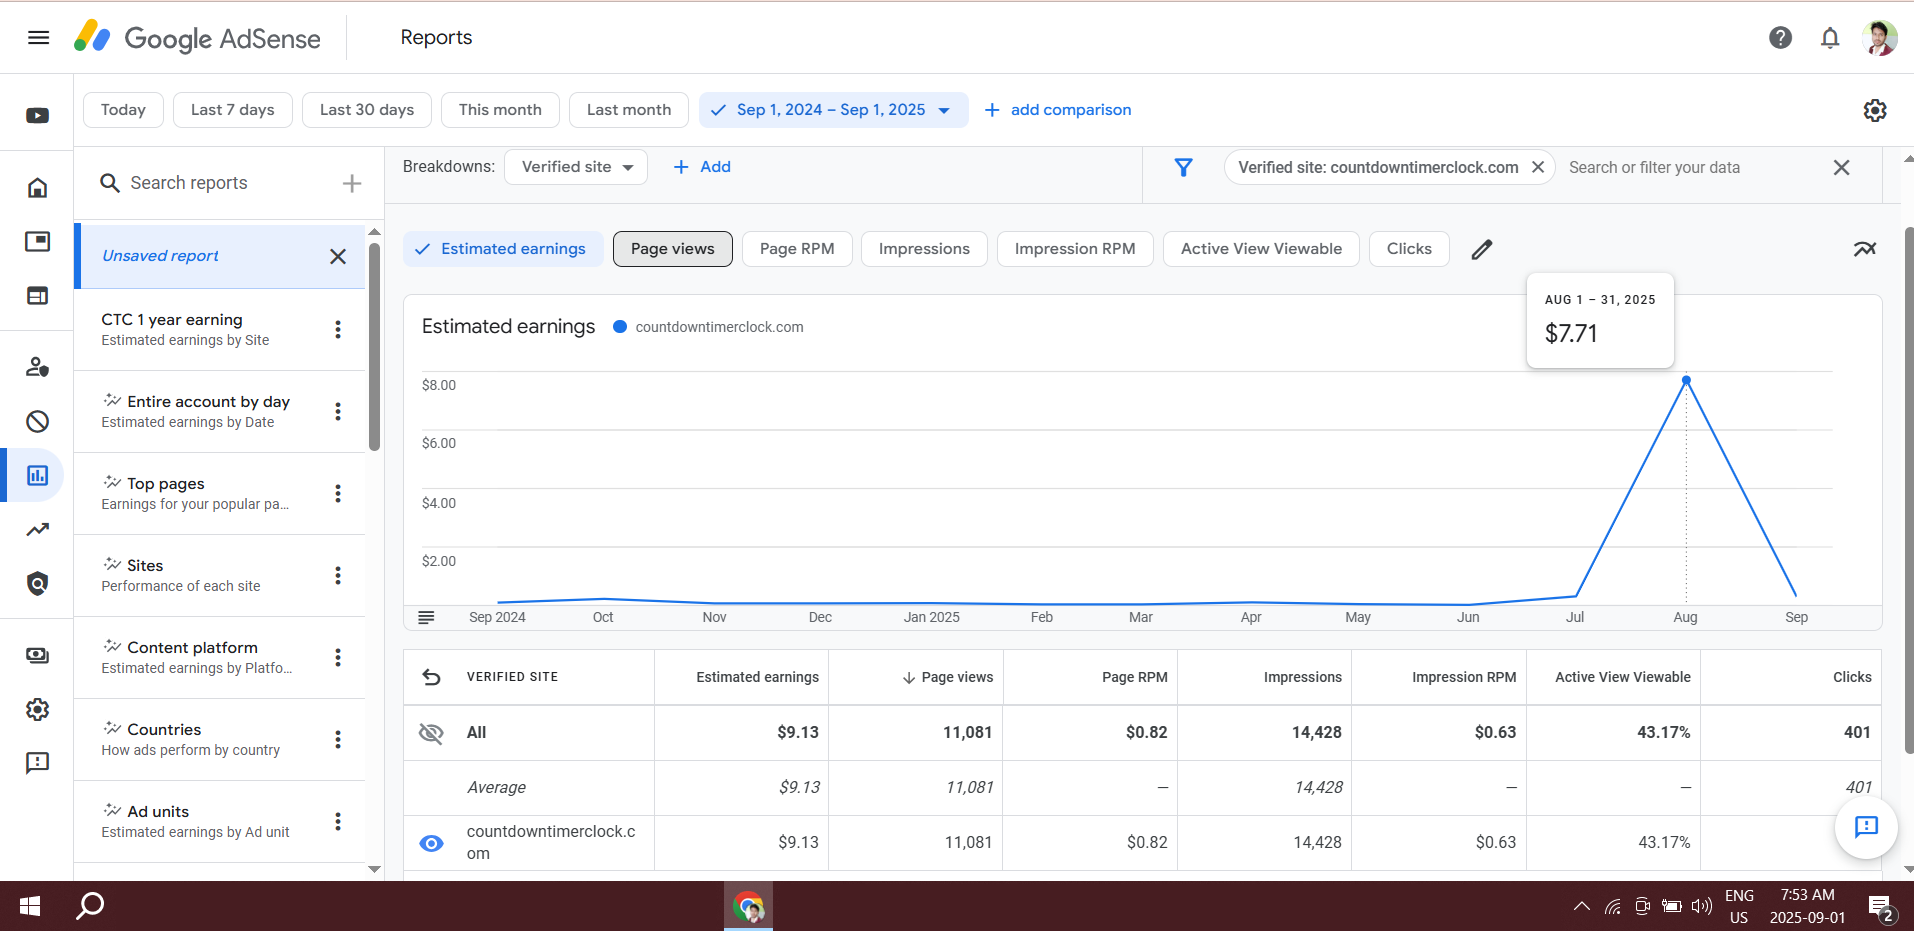The image size is (1914, 931).
Task: Open Account settings gear in sidebar
Action: [x=38, y=709]
